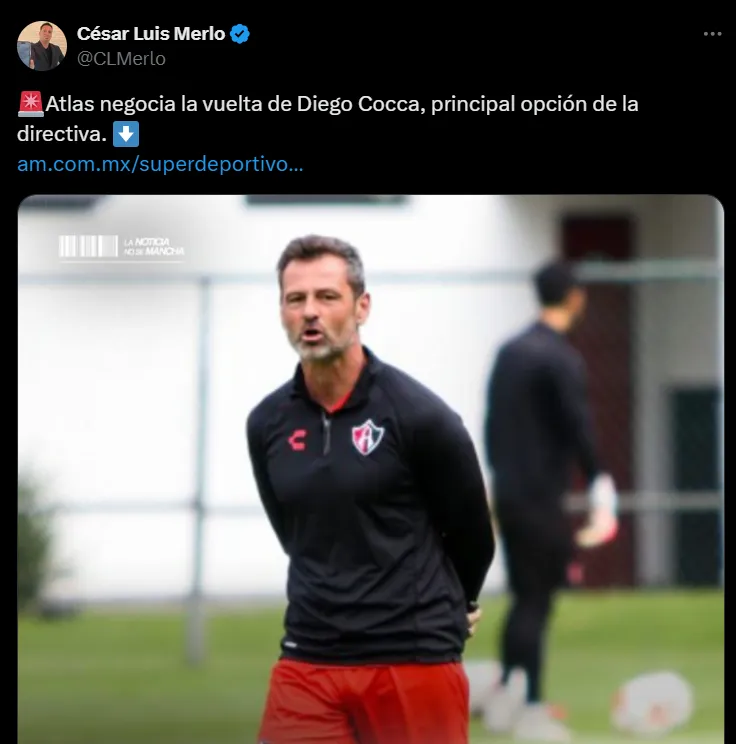Click the coach's red shorts
This screenshot has height=744, width=736.
click(364, 702)
